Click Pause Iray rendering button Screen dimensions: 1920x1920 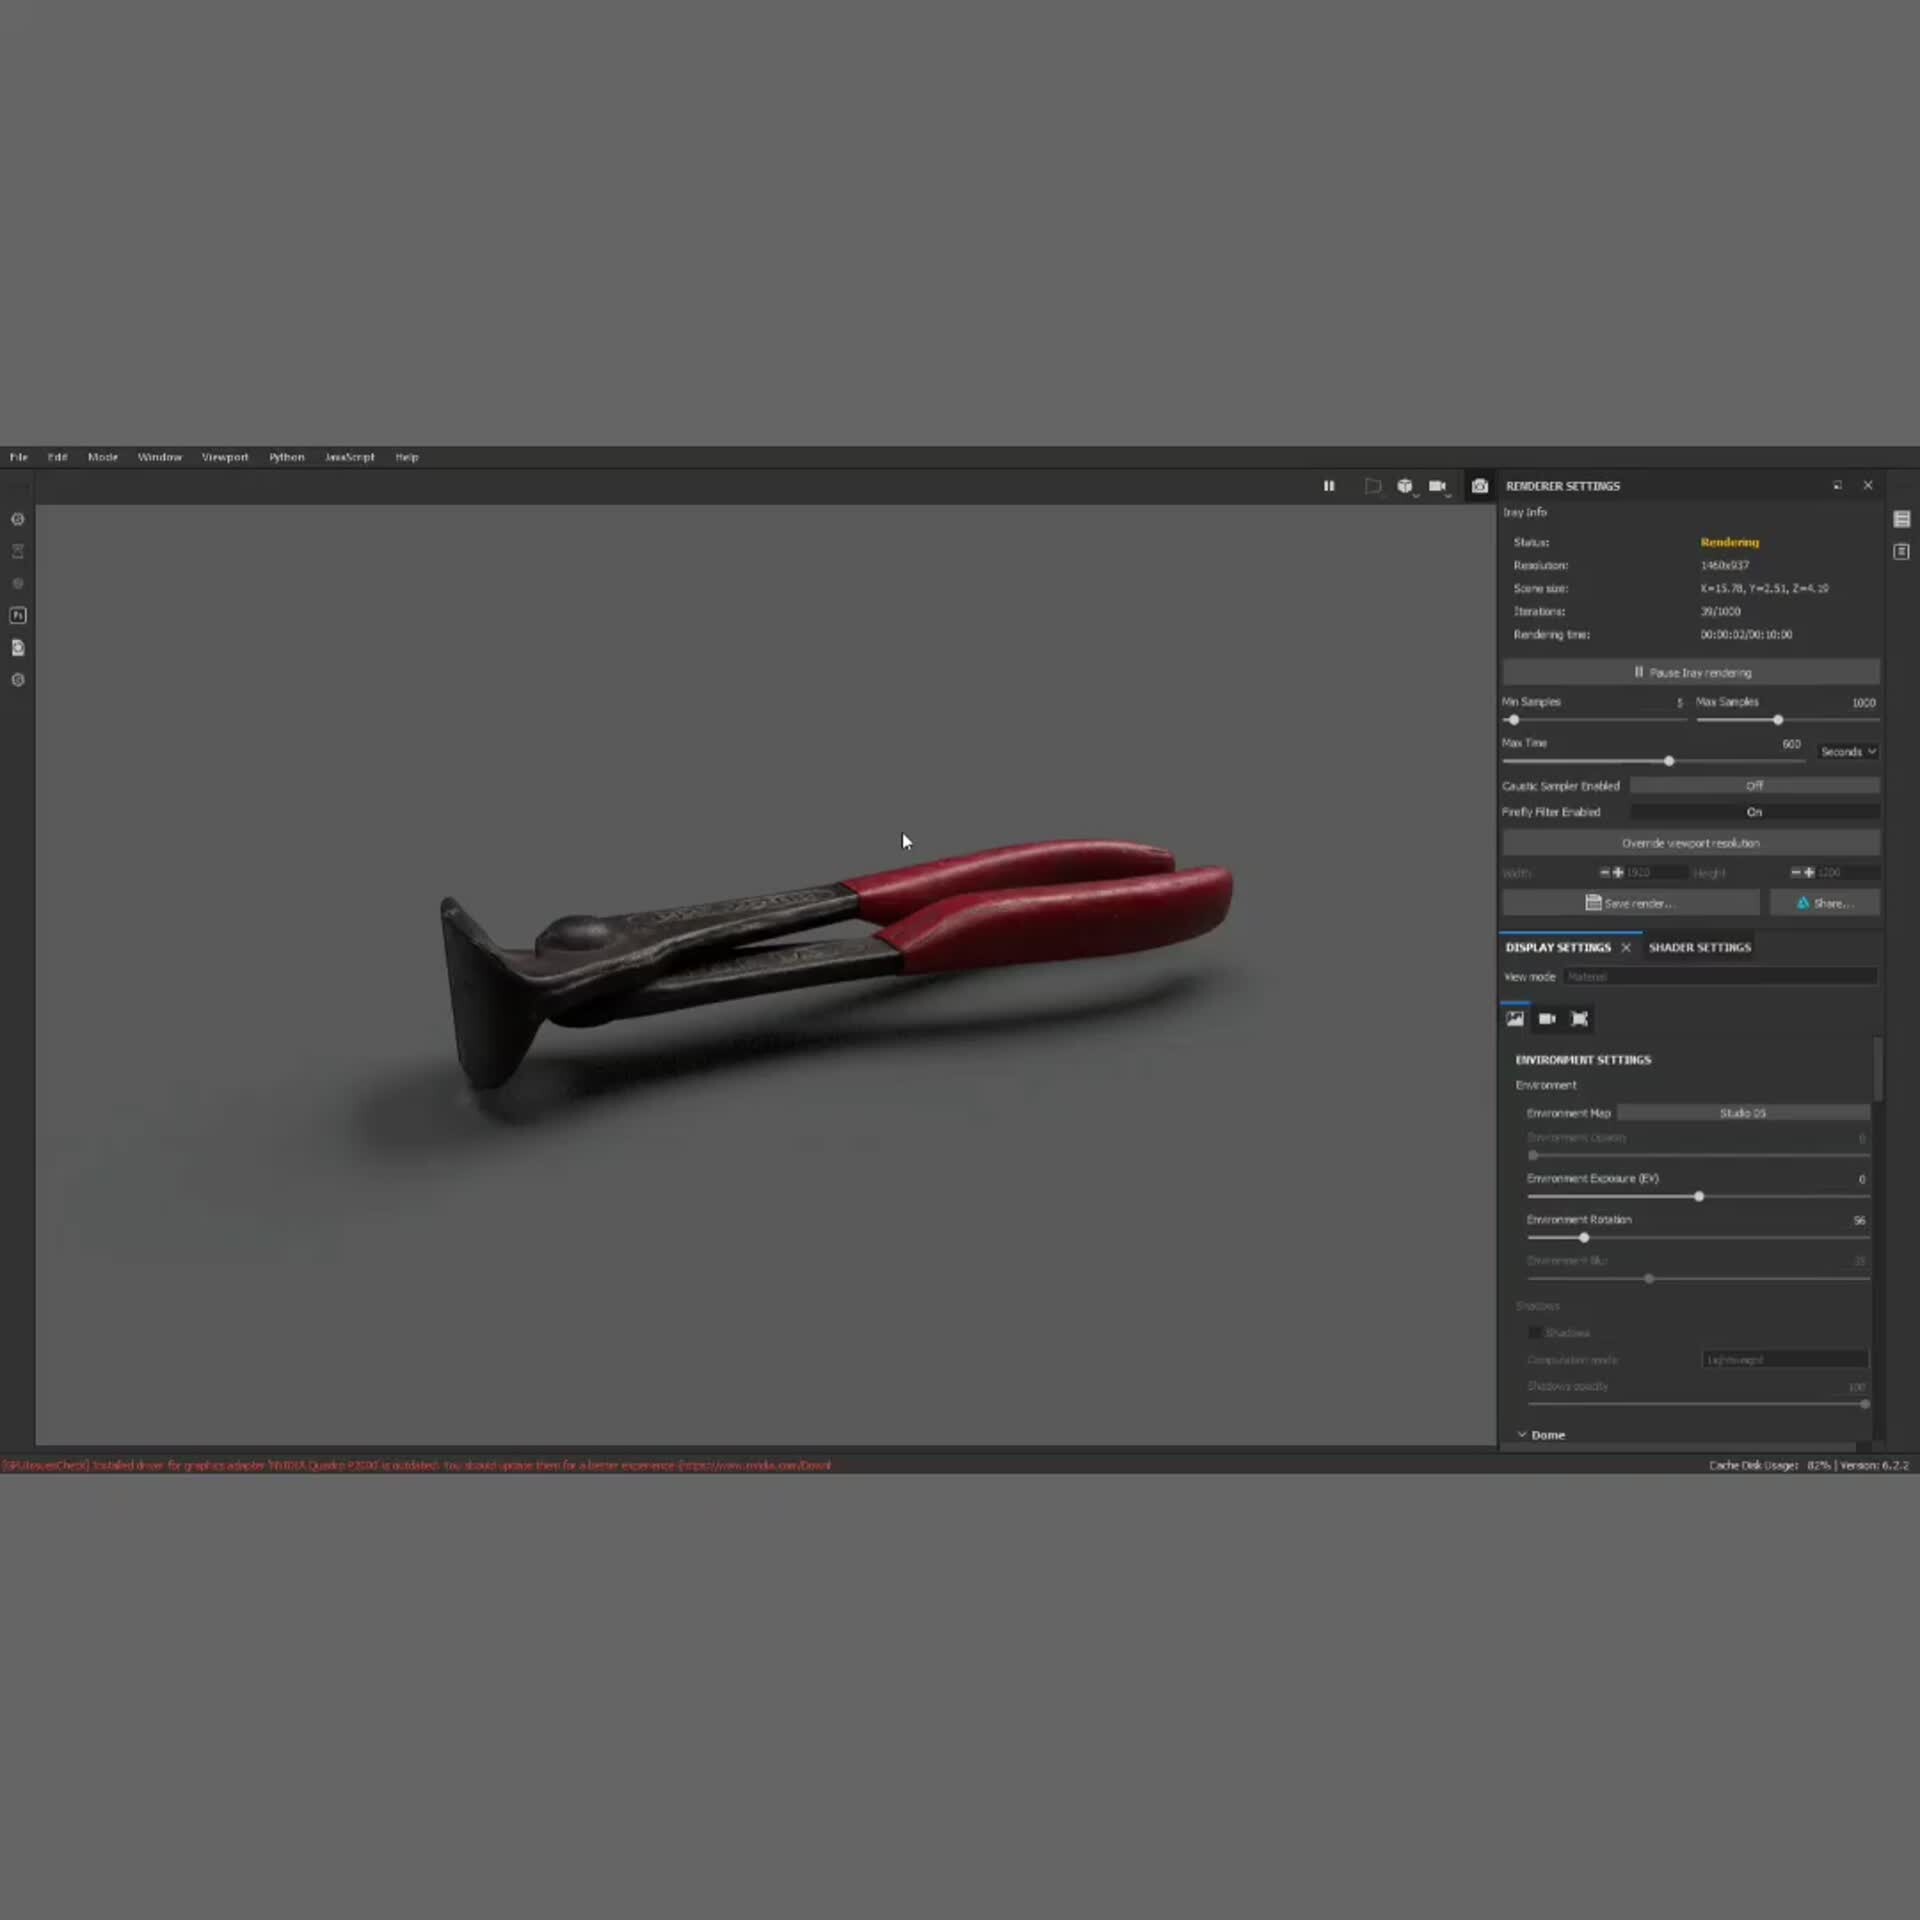1690,673
